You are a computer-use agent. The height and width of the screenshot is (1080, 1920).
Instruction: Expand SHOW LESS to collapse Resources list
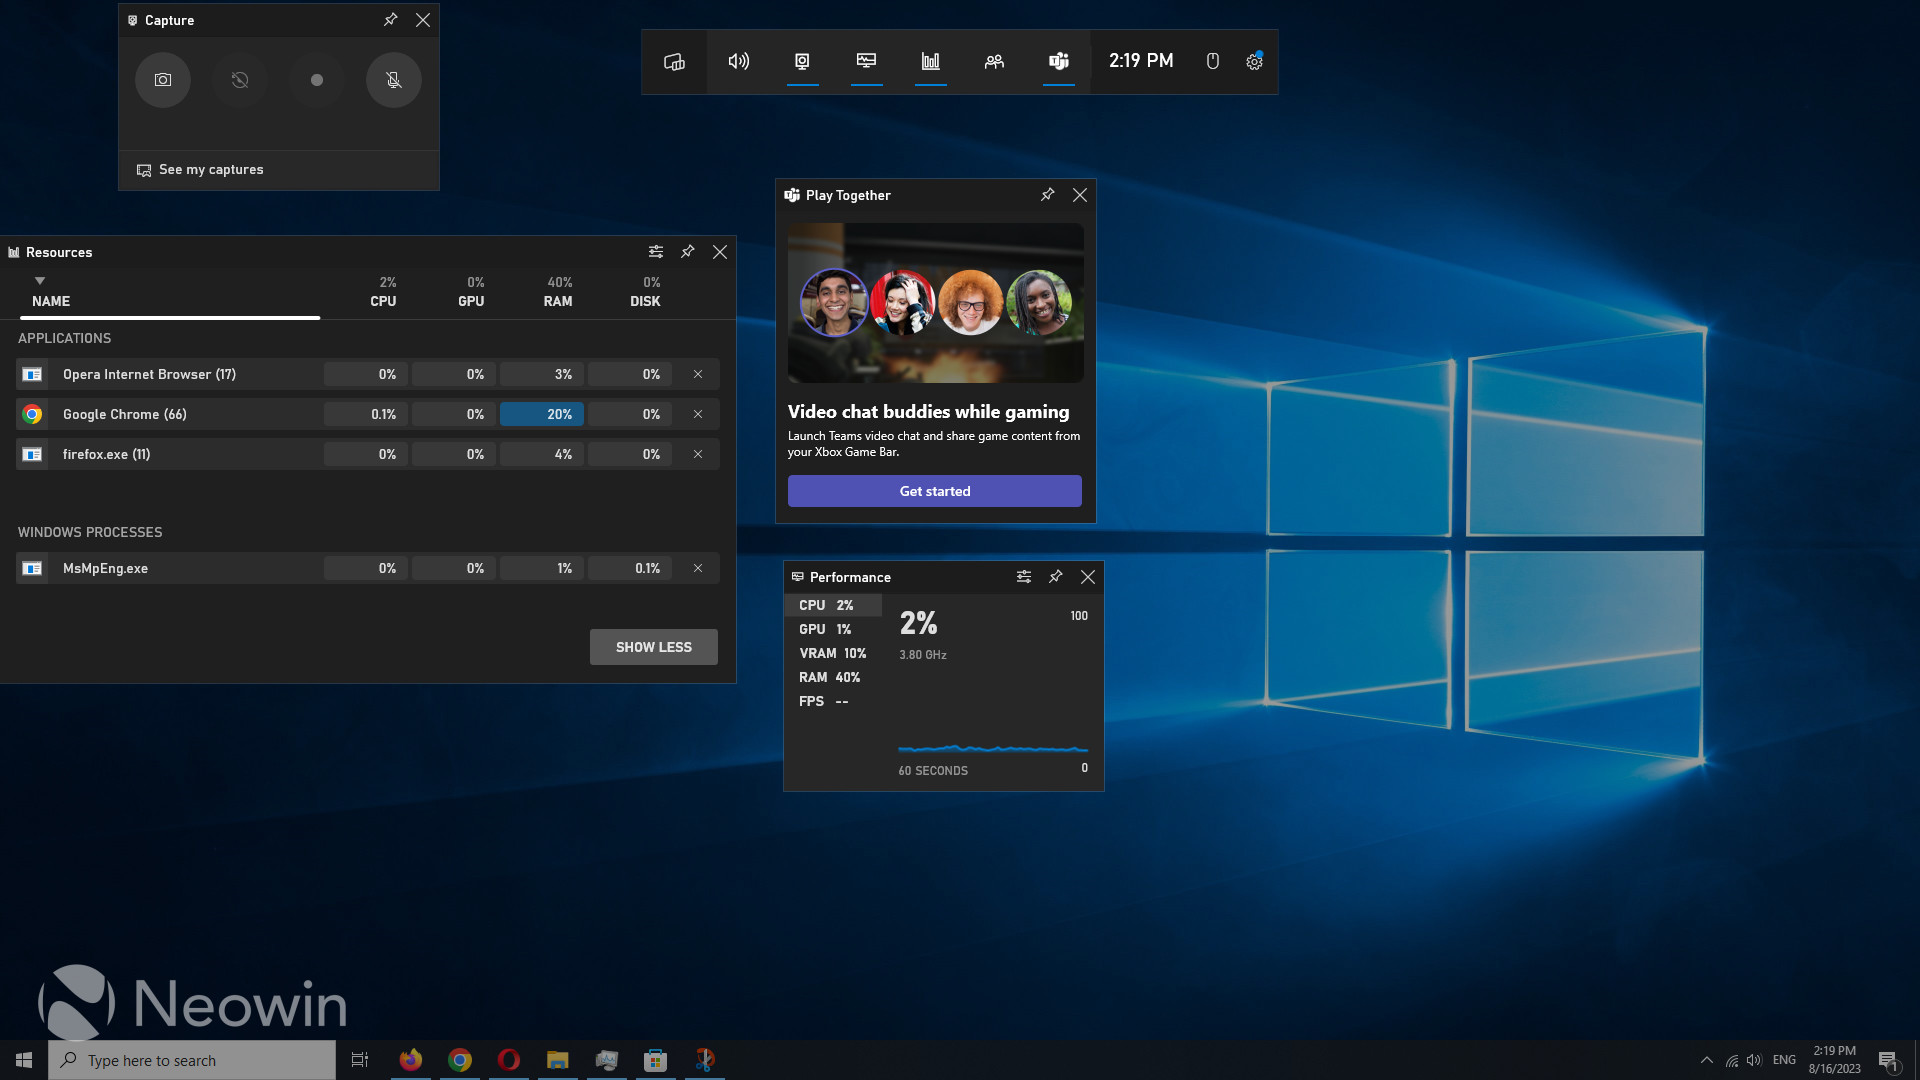pos(653,646)
